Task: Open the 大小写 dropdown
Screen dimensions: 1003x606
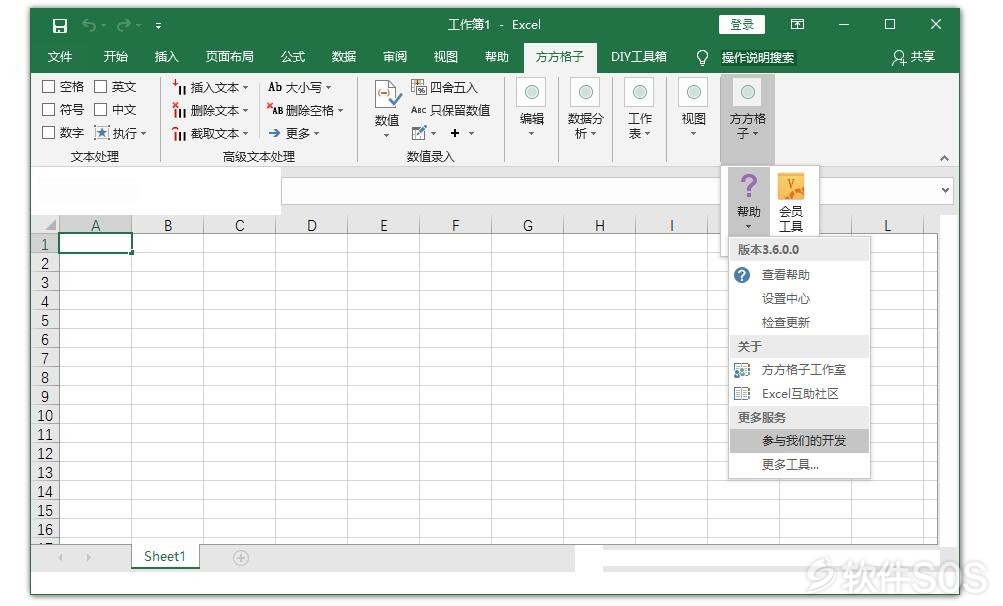Action: (x=299, y=87)
